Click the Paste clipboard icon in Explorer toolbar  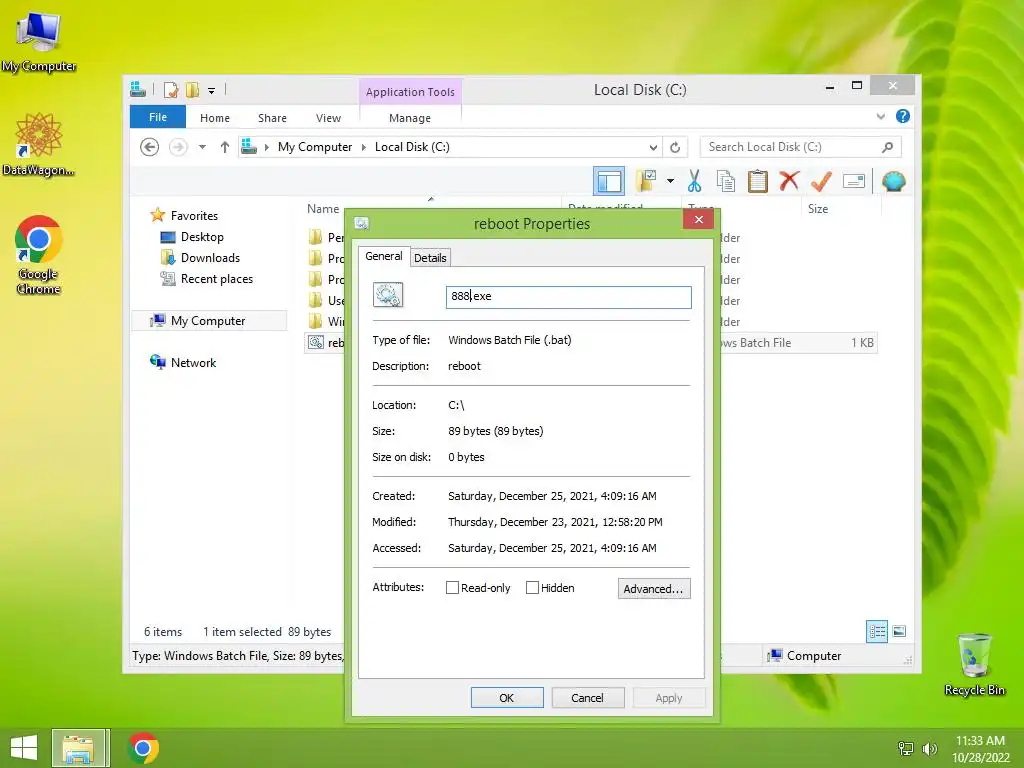758,181
